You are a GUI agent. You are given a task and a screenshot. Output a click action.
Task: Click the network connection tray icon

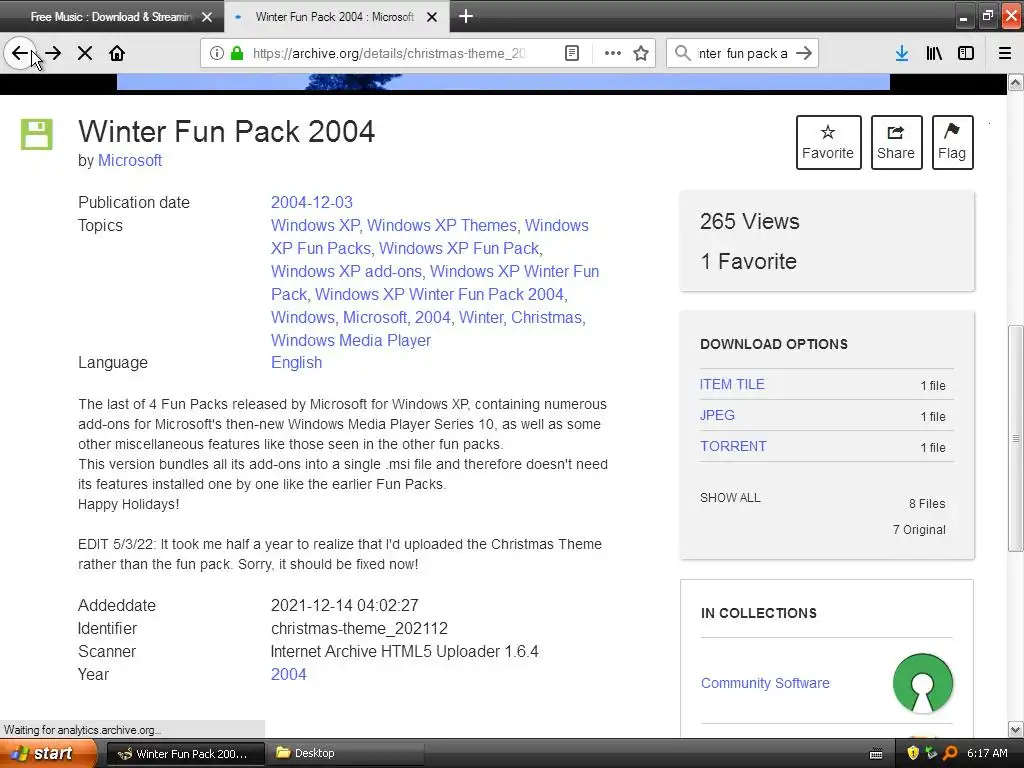click(x=931, y=753)
